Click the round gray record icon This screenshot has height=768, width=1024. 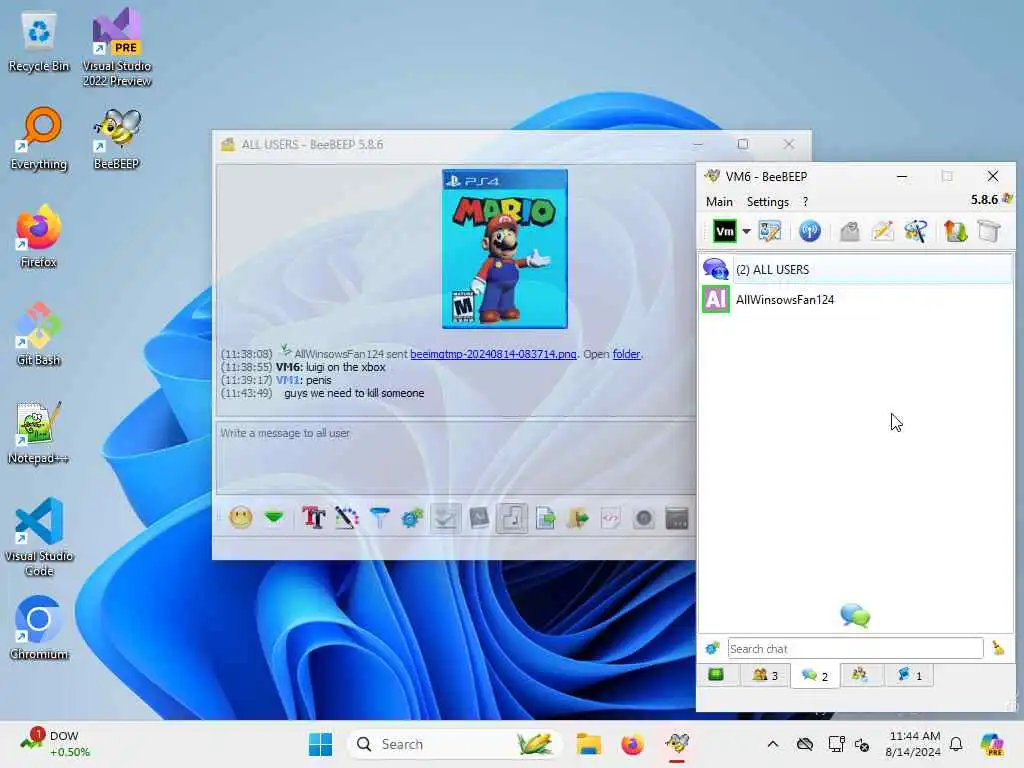click(x=644, y=519)
